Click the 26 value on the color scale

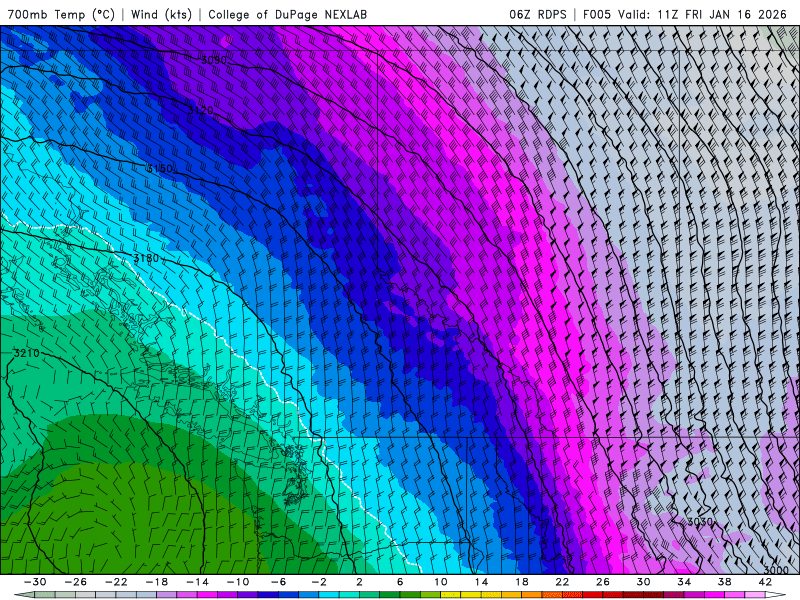tap(603, 582)
